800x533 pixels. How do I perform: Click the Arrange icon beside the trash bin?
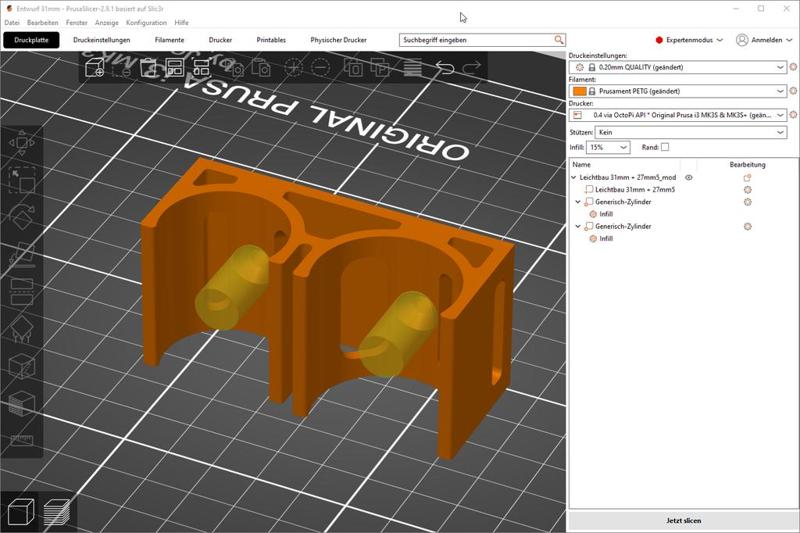tap(174, 68)
